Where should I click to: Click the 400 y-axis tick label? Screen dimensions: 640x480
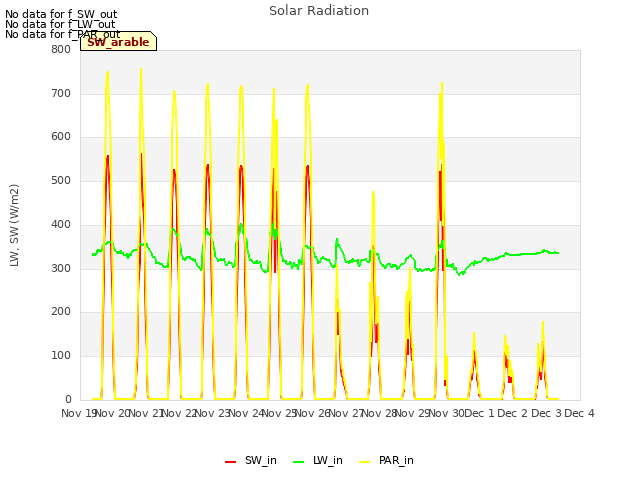(61, 224)
